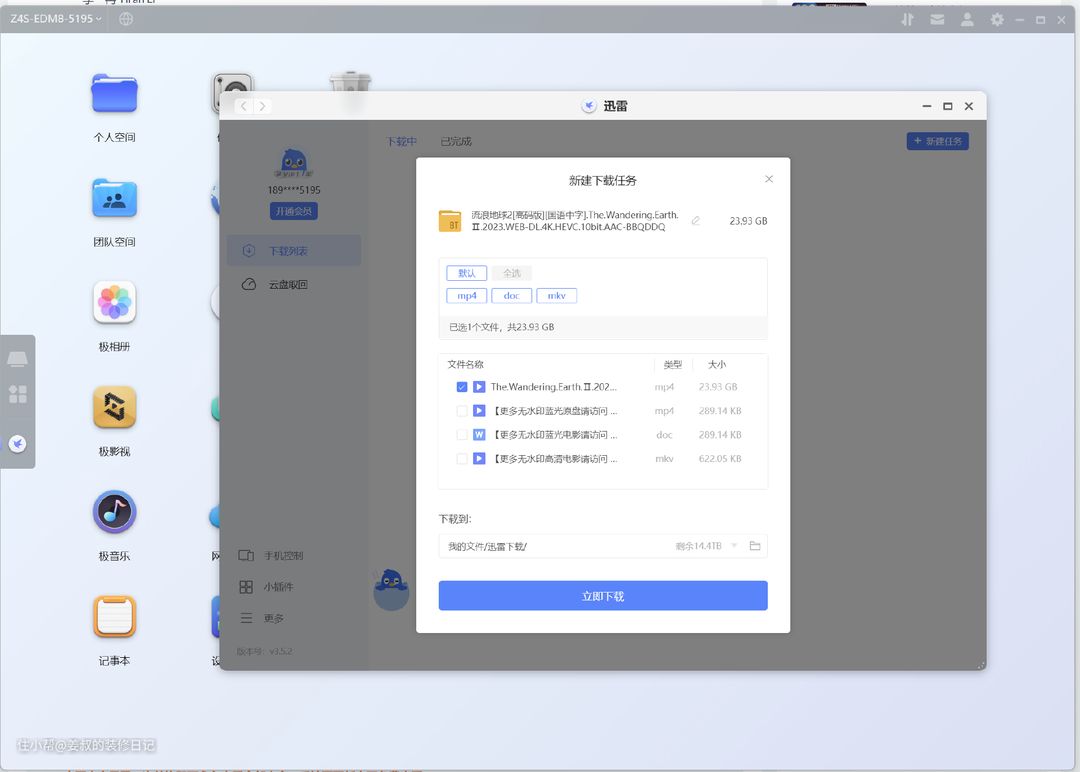
Task: Click the settings gear in top bar
Action: pyautogui.click(x=997, y=19)
